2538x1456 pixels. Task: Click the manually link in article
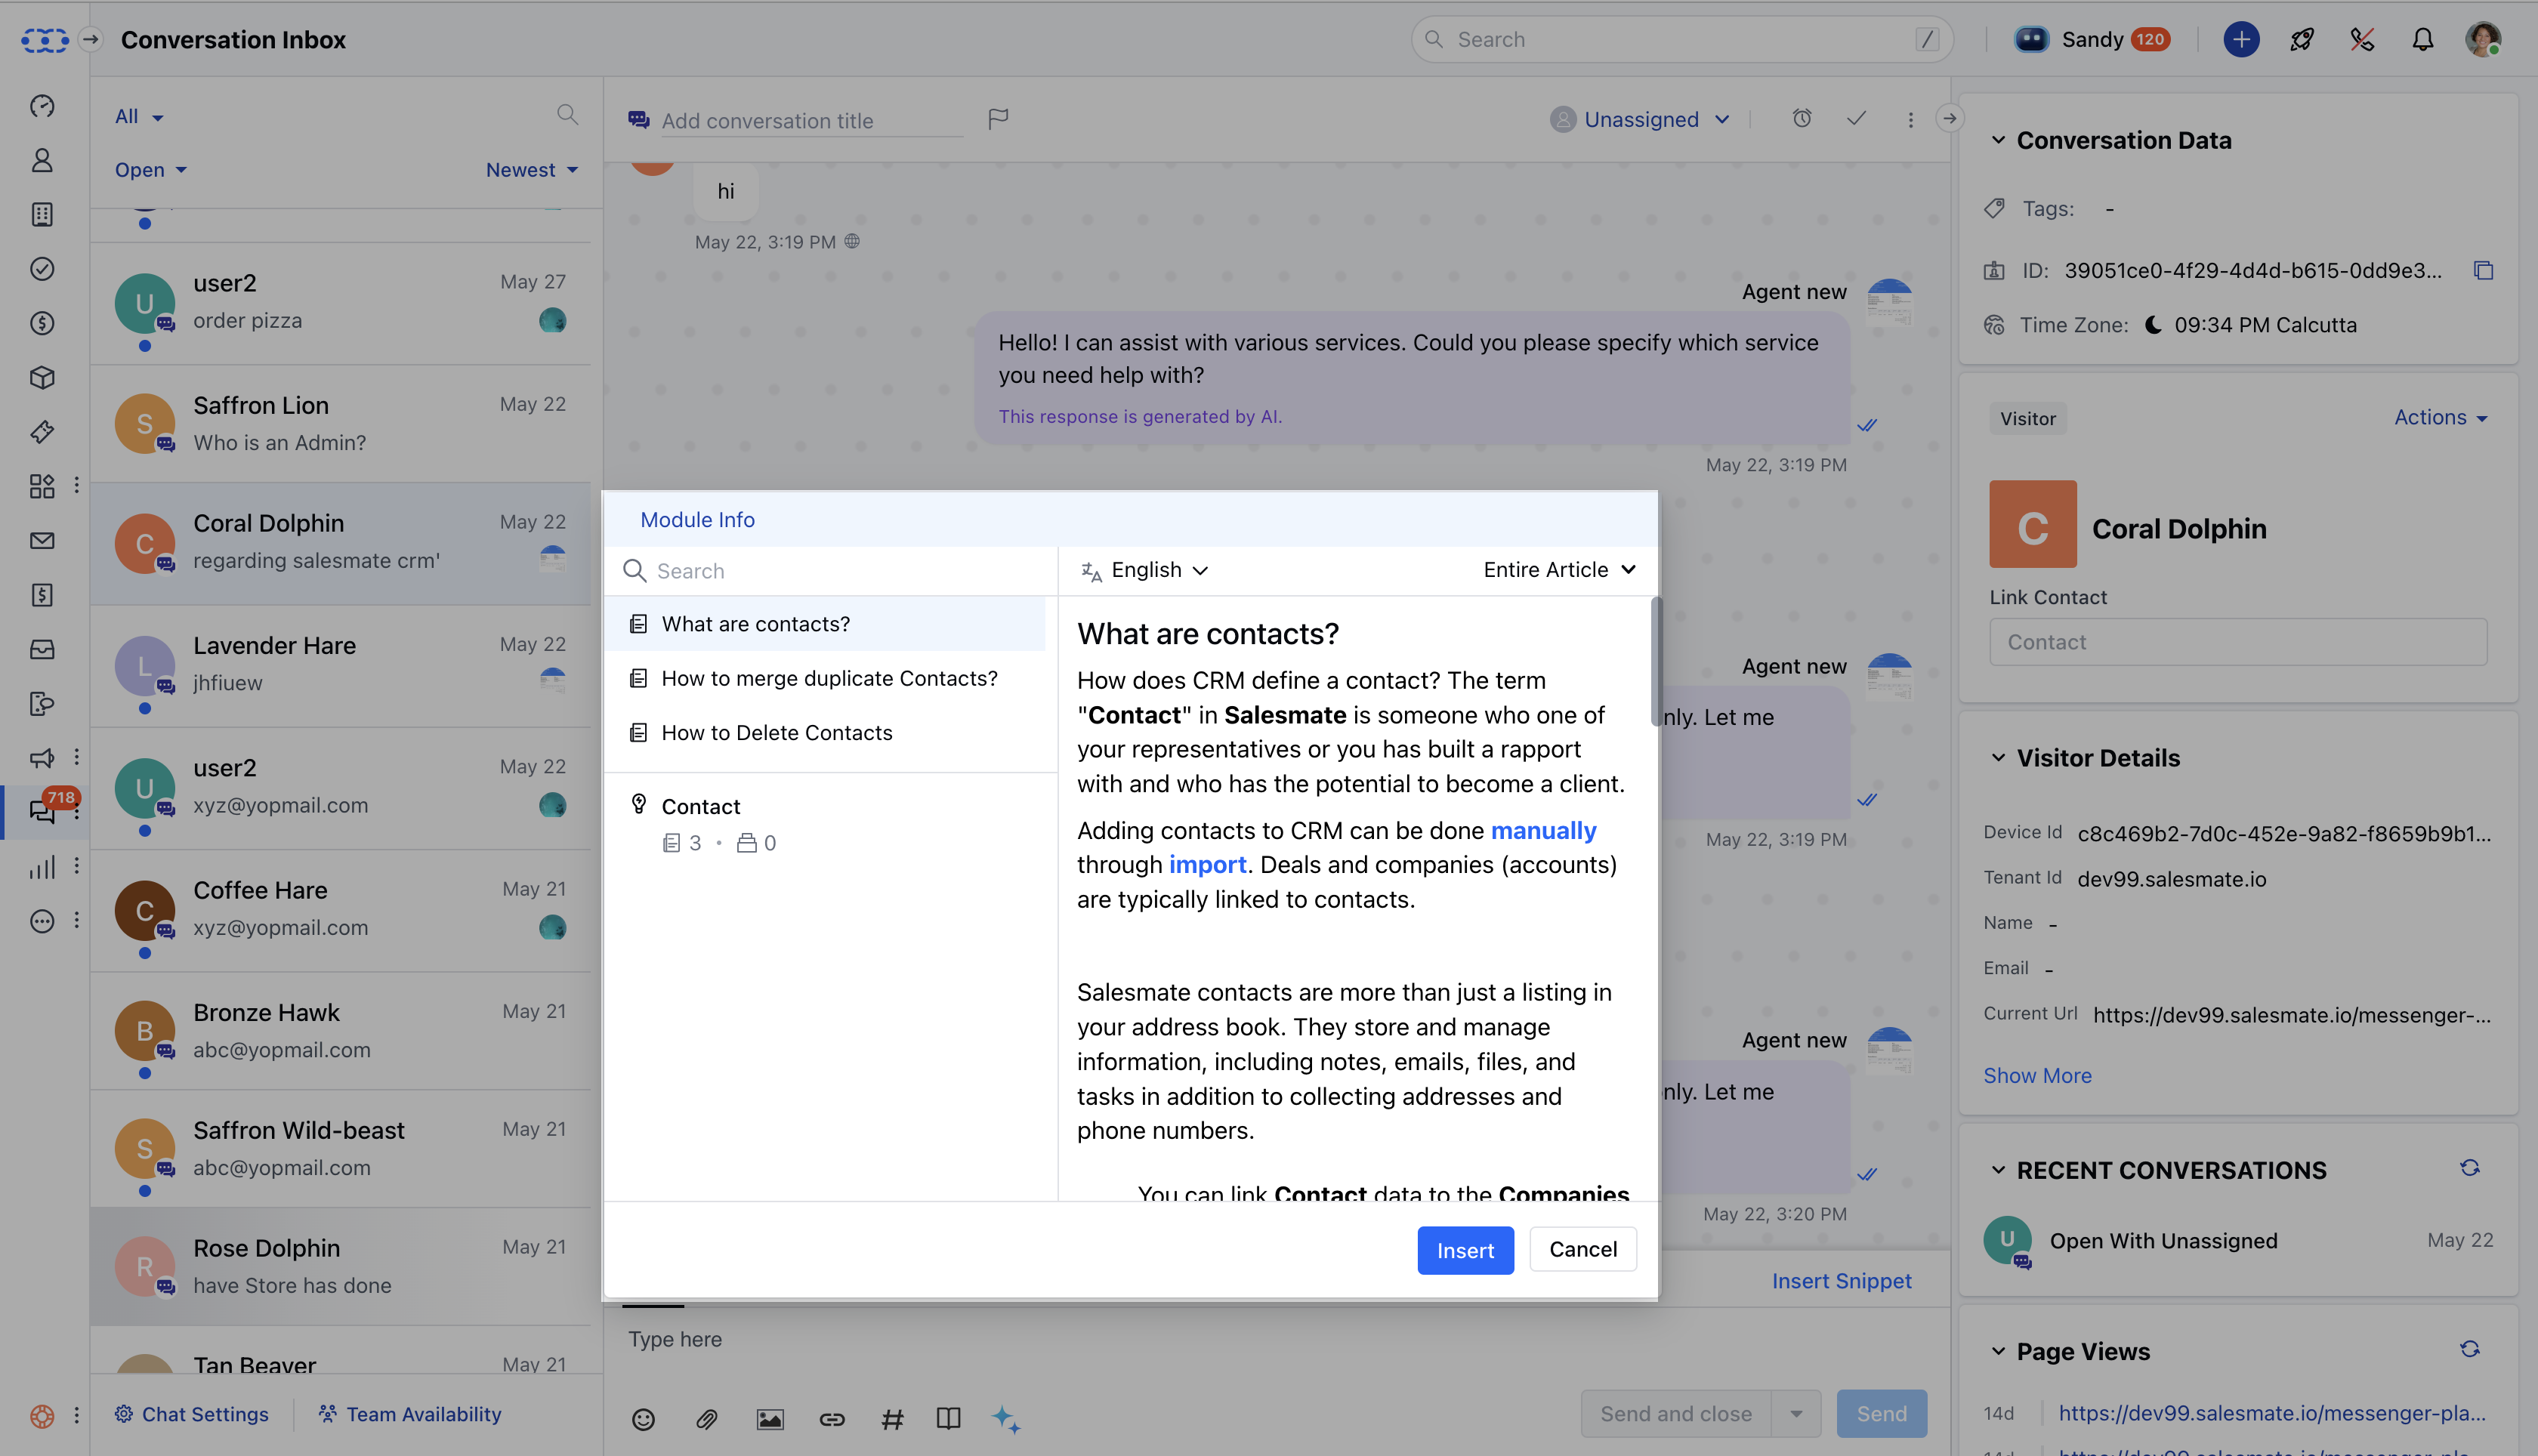1543,831
